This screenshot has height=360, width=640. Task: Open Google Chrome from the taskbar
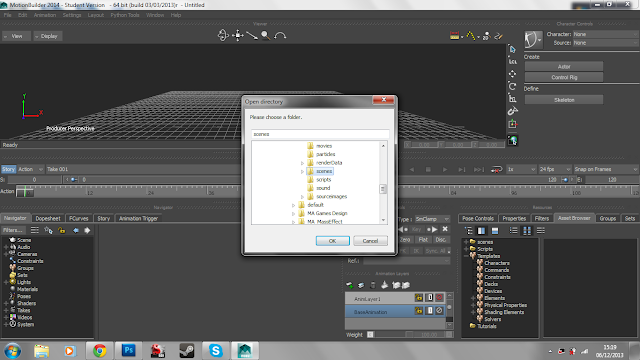[x=99, y=351]
